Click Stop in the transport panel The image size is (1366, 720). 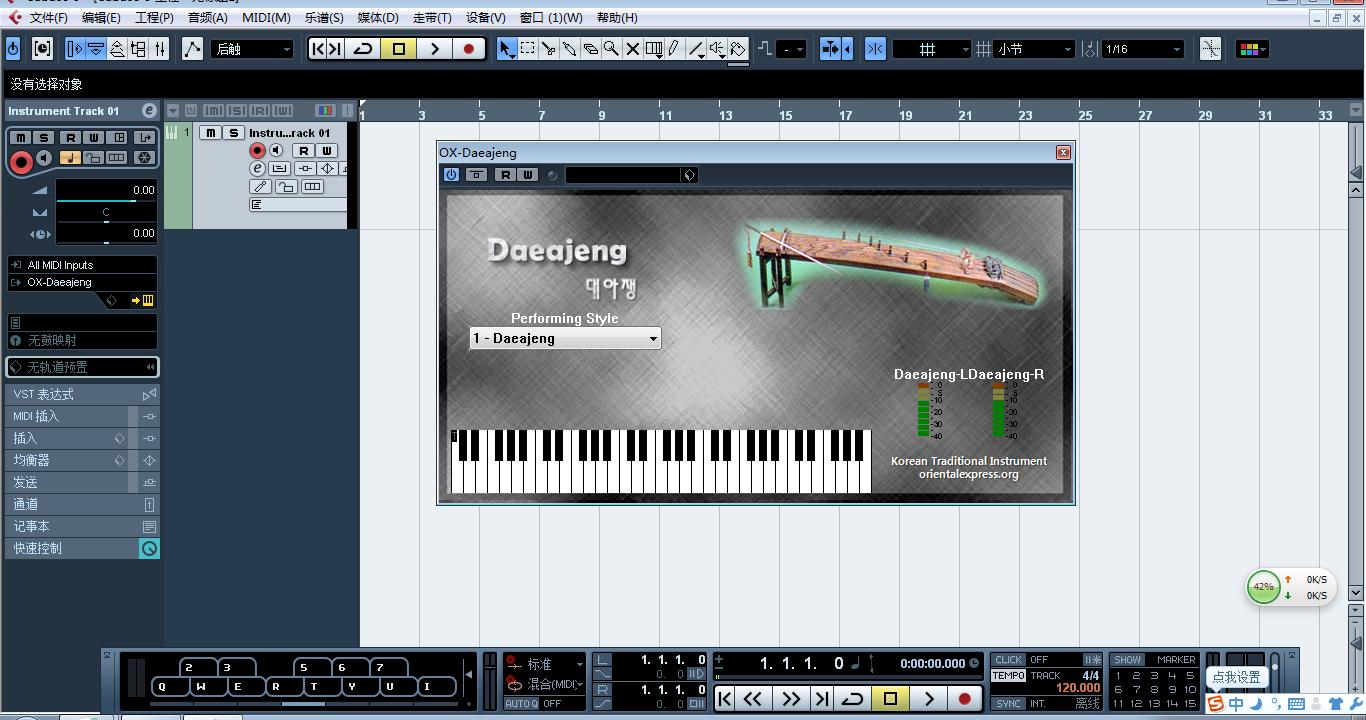[890, 699]
